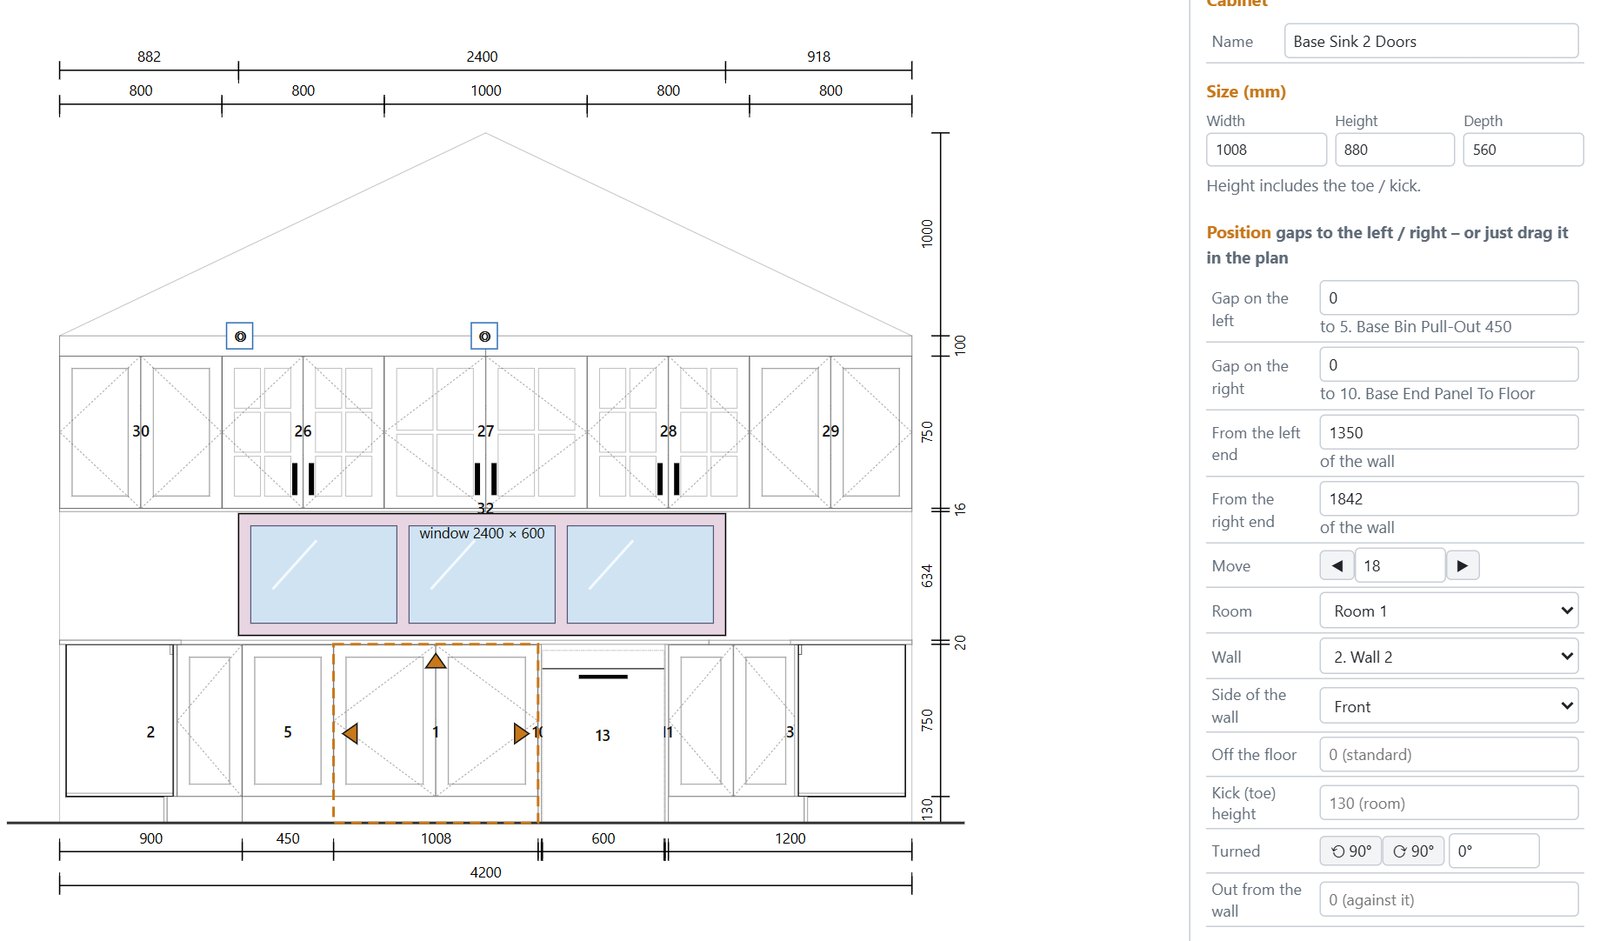The width and height of the screenshot is (1600, 941).
Task: Select appliance 13 in the elevation
Action: click(603, 735)
